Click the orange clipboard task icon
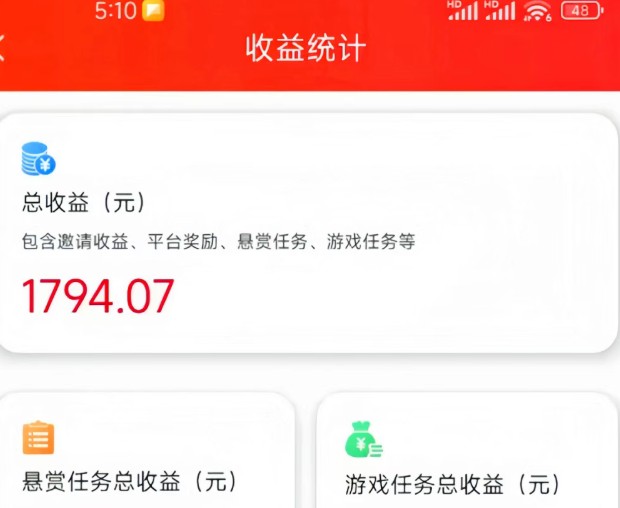The width and height of the screenshot is (620, 508). click(38, 437)
